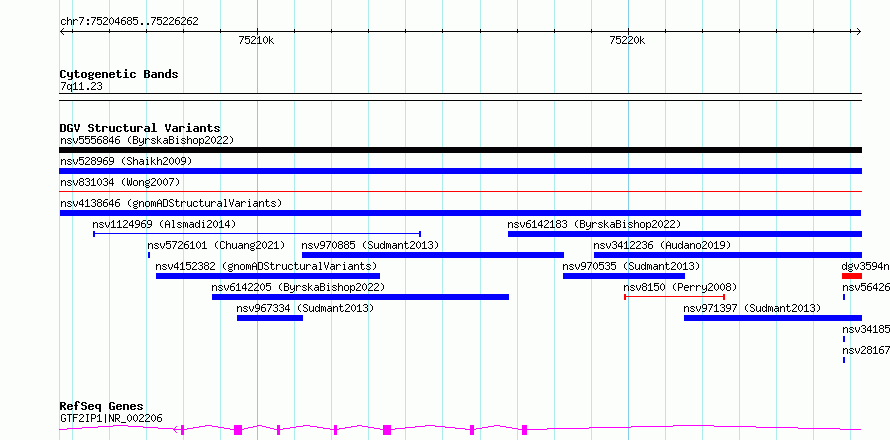
Task: Click the 75210k ruler label
Action: (x=257, y=40)
